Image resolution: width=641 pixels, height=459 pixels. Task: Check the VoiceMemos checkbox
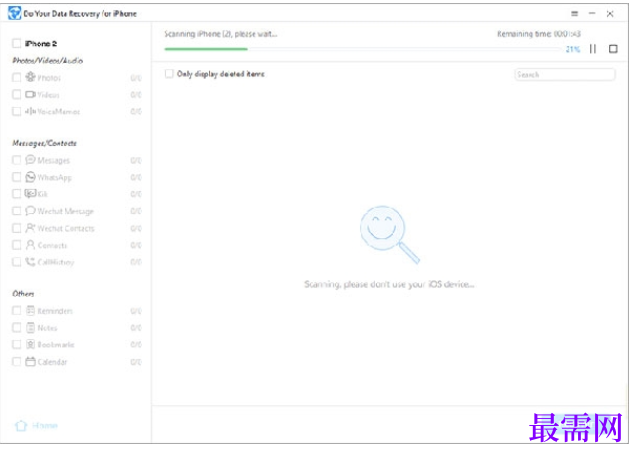pyautogui.click(x=16, y=111)
